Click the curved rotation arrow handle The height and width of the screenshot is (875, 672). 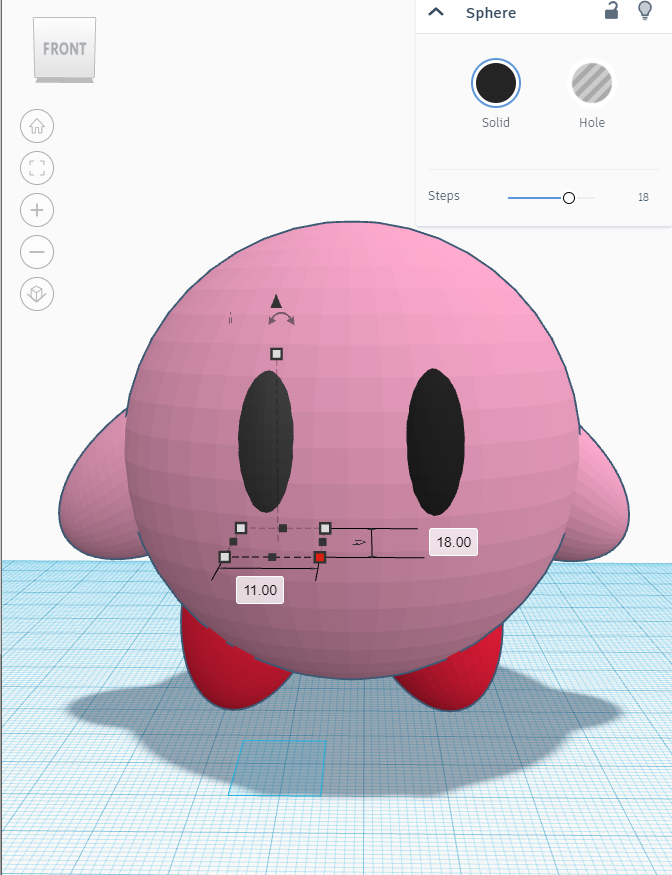(x=281, y=319)
